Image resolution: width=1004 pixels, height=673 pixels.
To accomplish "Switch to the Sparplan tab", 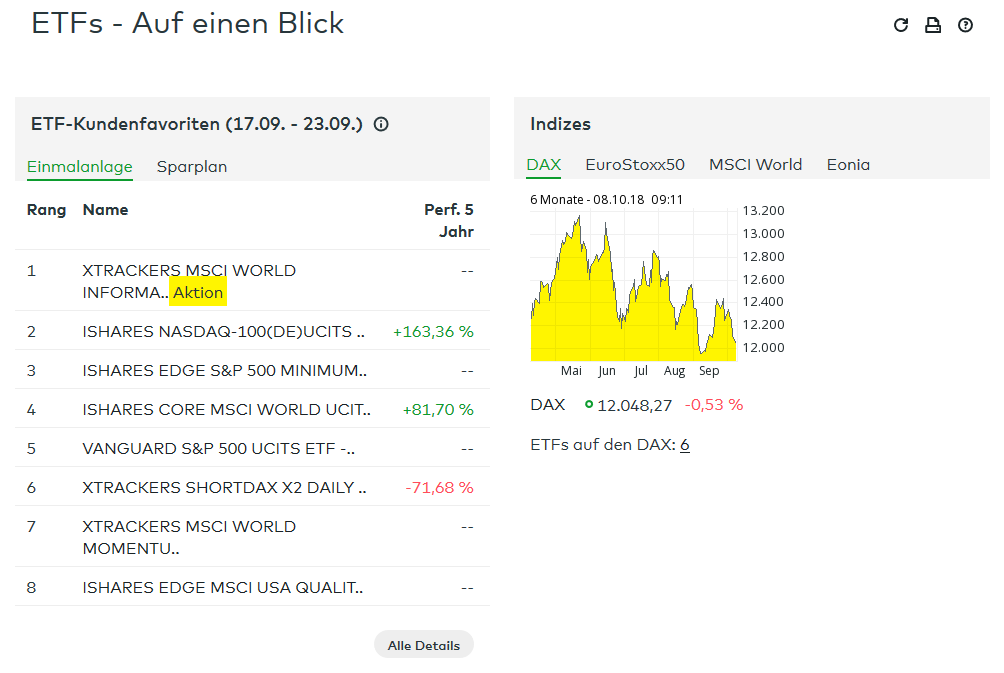I will (x=192, y=166).
